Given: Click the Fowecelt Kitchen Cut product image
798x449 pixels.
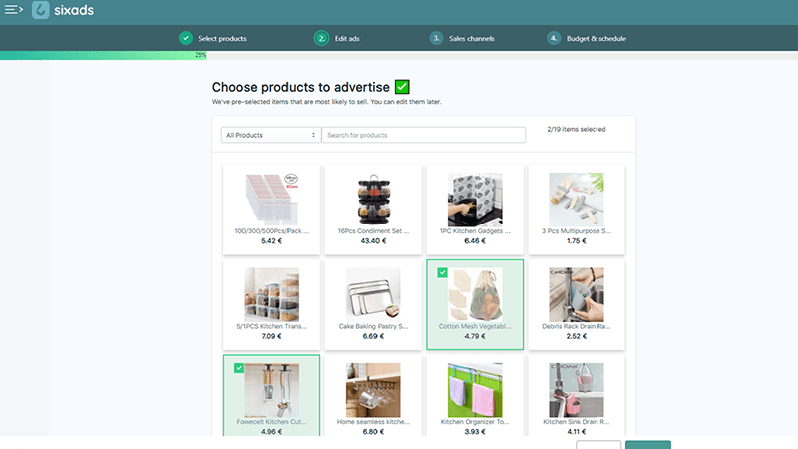Looking at the screenshot, I should coord(271,390).
